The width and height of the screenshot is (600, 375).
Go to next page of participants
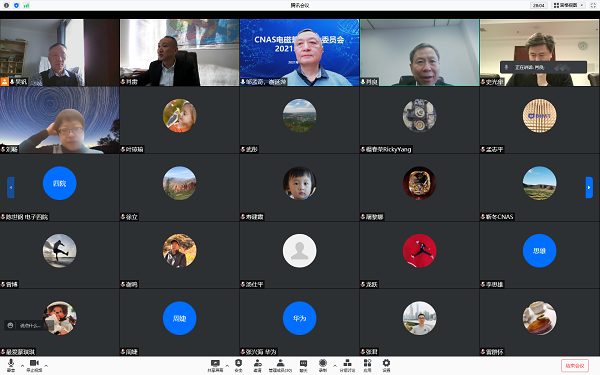tap(589, 188)
